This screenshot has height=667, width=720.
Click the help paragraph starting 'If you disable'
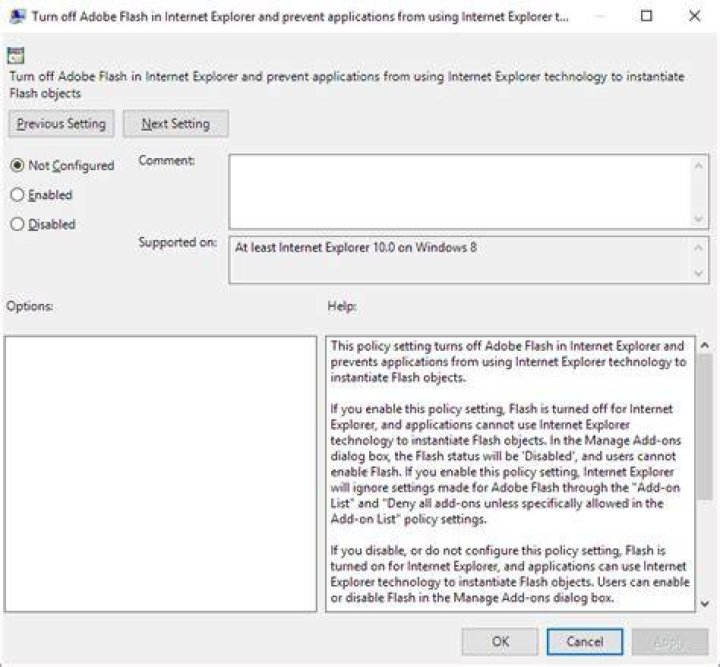coord(510,574)
